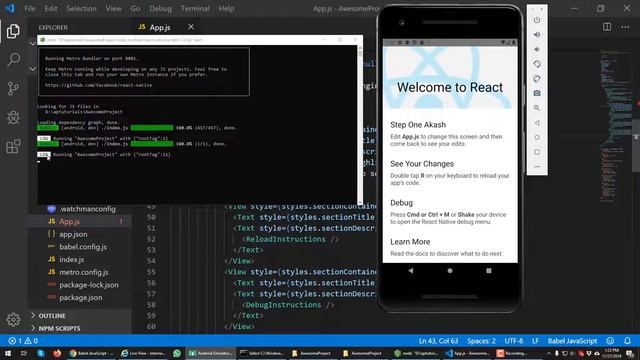Change end of line sequence LF

(x=536, y=340)
